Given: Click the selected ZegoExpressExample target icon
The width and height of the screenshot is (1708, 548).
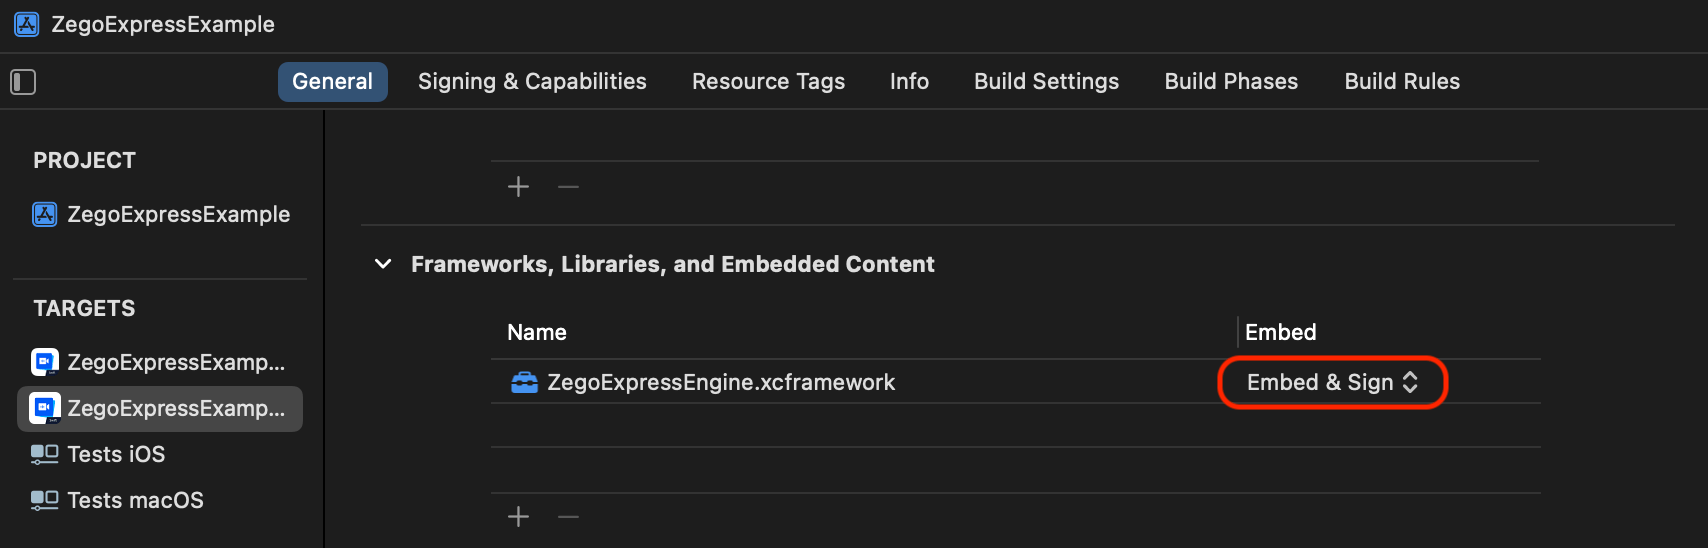Looking at the screenshot, I should pyautogui.click(x=45, y=408).
